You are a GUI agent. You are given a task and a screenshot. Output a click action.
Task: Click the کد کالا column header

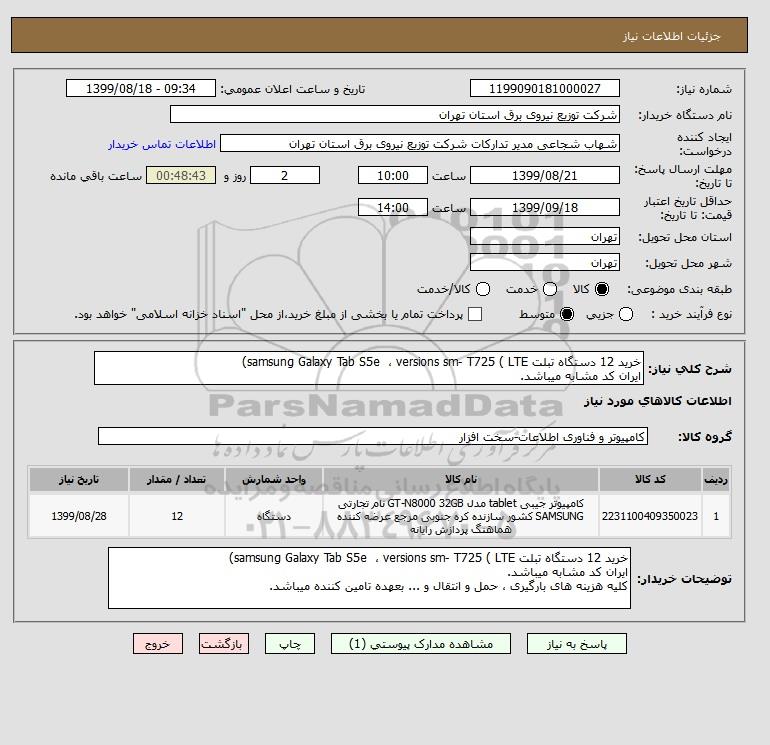point(650,479)
